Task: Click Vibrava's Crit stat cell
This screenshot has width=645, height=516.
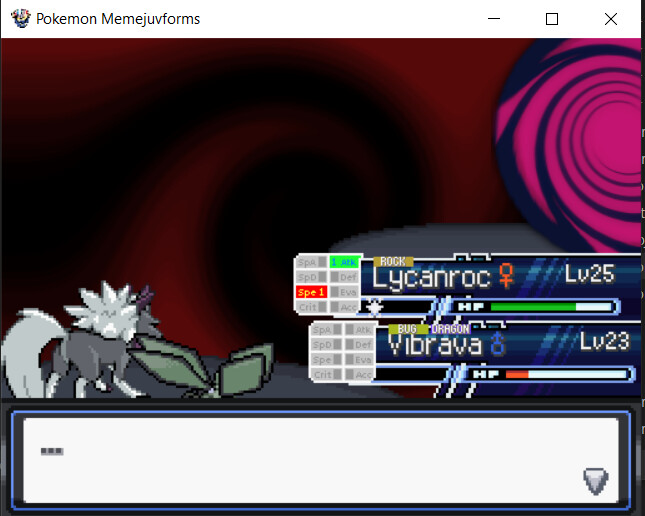Action: click(x=327, y=374)
